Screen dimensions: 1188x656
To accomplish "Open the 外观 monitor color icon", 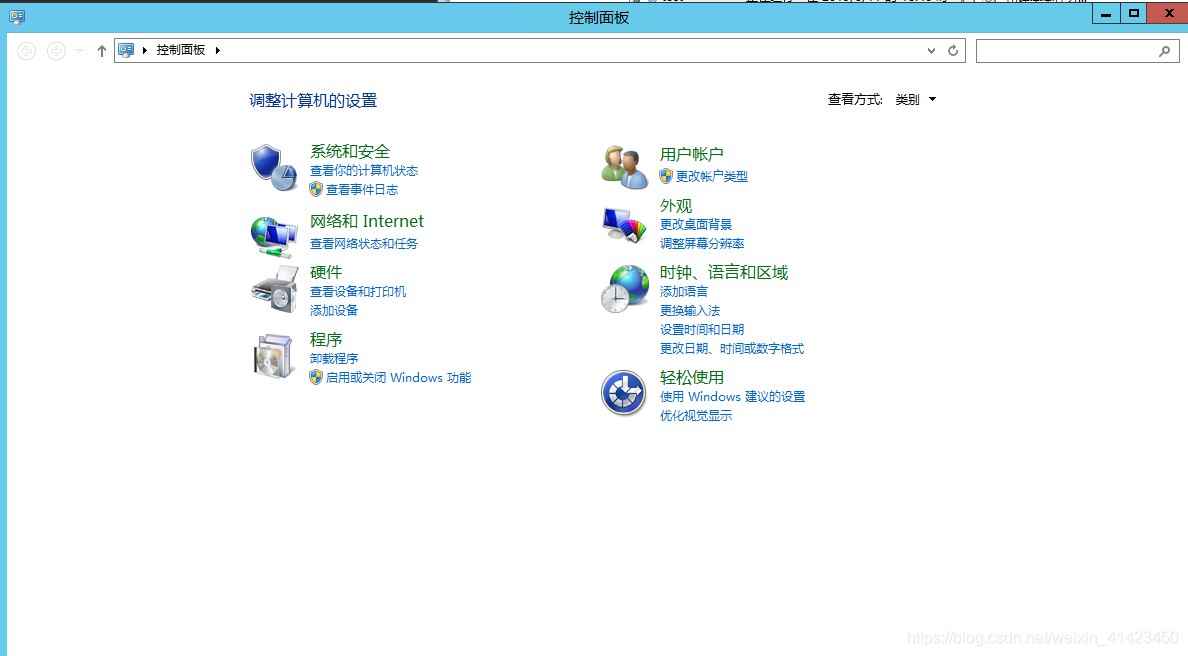I will tap(624, 225).
